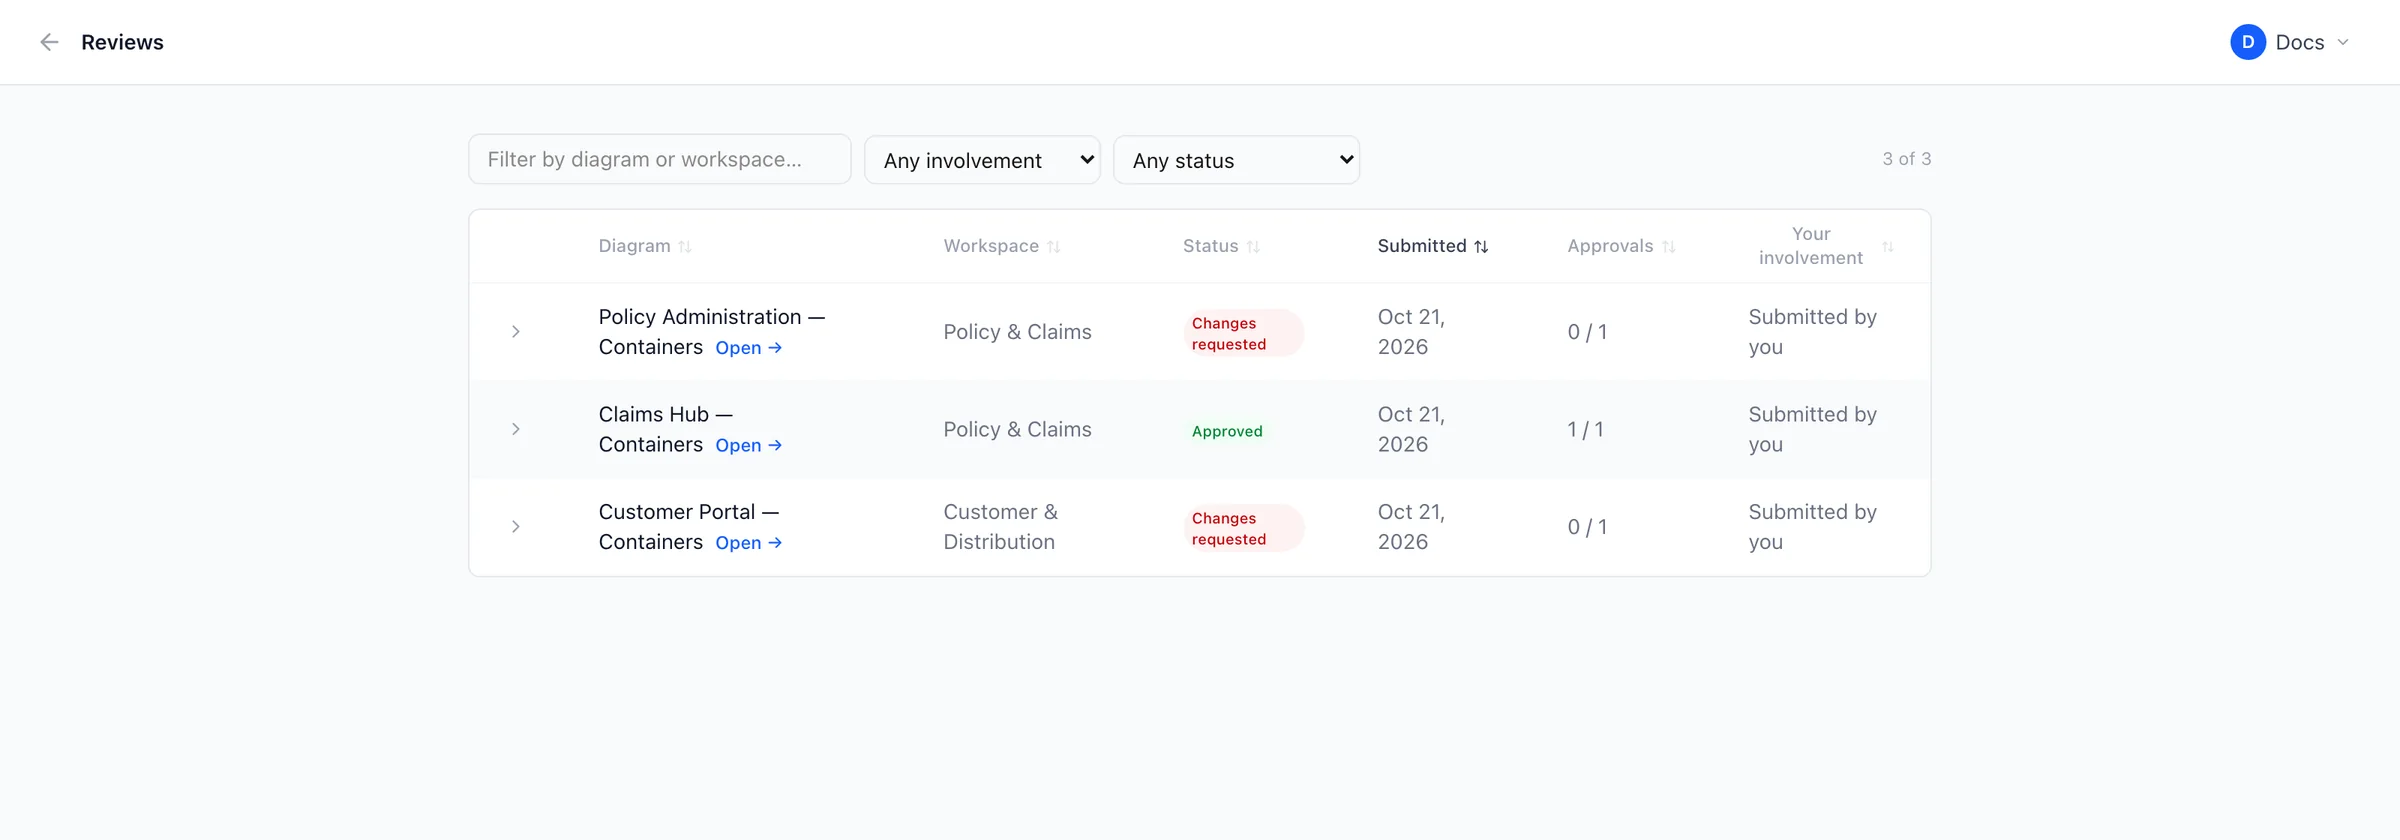Click the Reviews page title
The height and width of the screenshot is (840, 2400).
[x=122, y=42]
